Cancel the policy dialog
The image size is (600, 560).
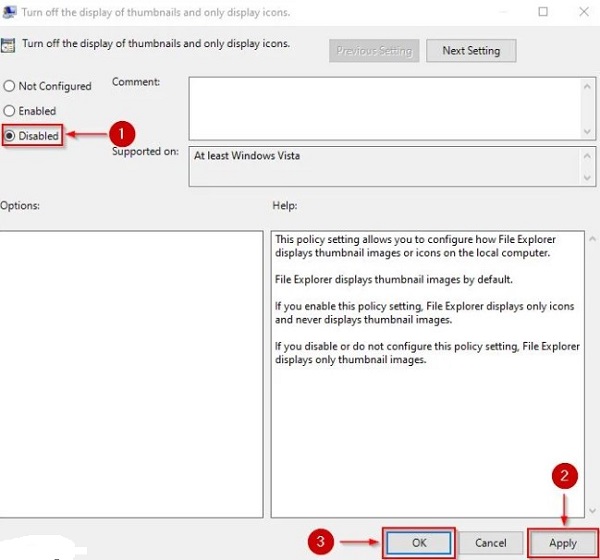point(491,543)
